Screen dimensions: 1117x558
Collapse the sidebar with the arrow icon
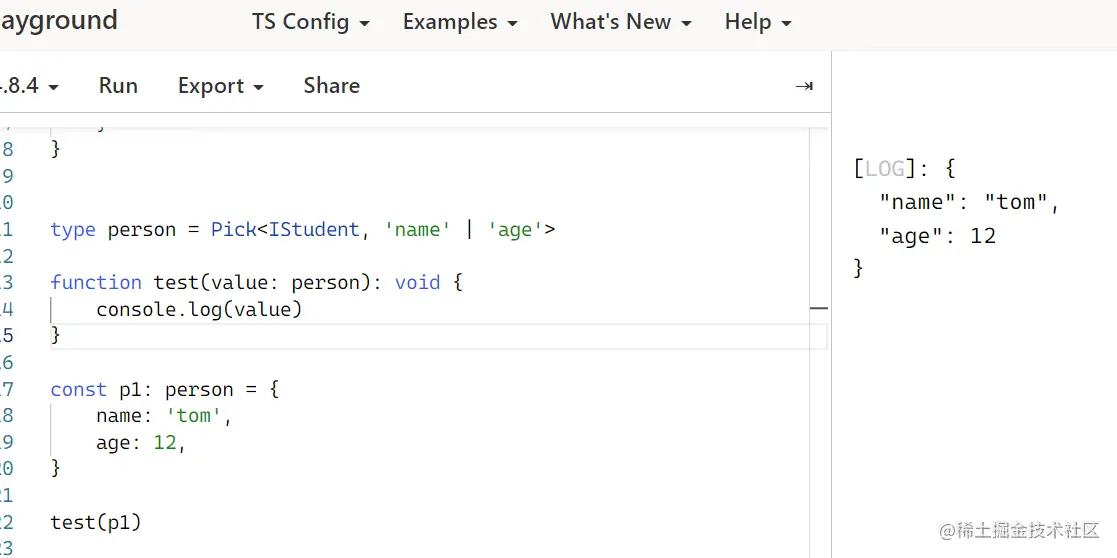(x=804, y=86)
